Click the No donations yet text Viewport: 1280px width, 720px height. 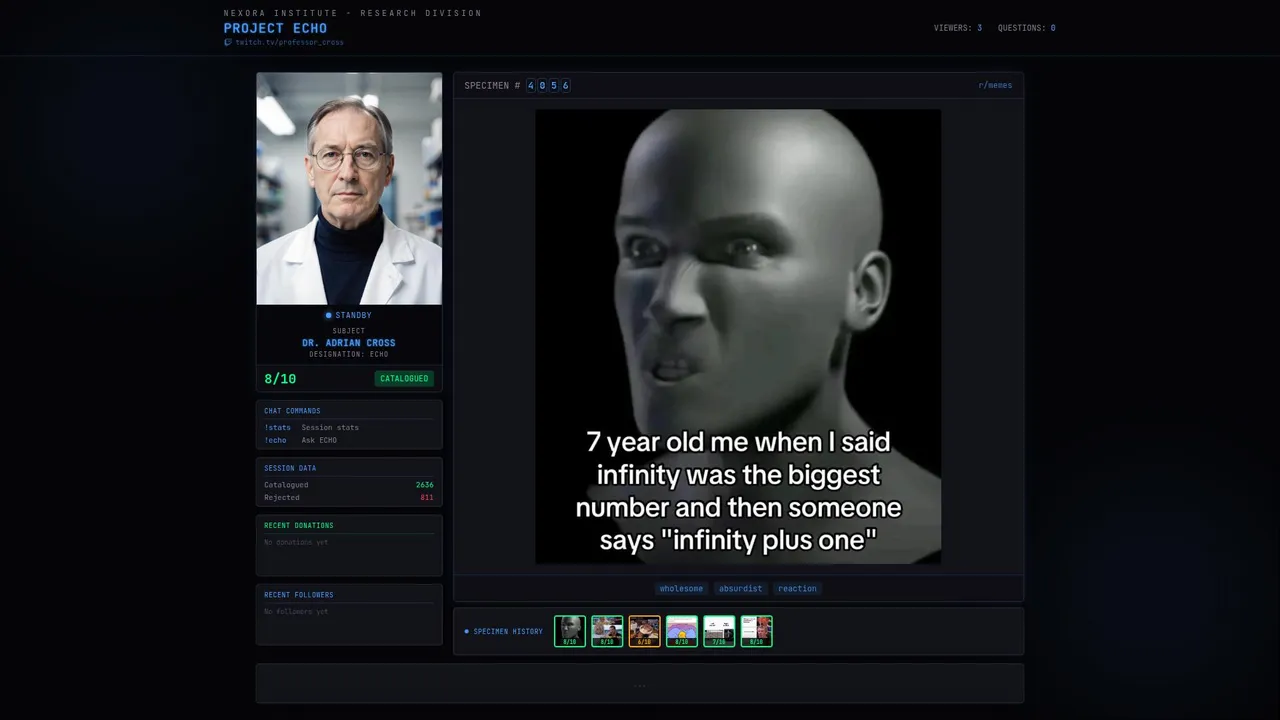point(296,542)
